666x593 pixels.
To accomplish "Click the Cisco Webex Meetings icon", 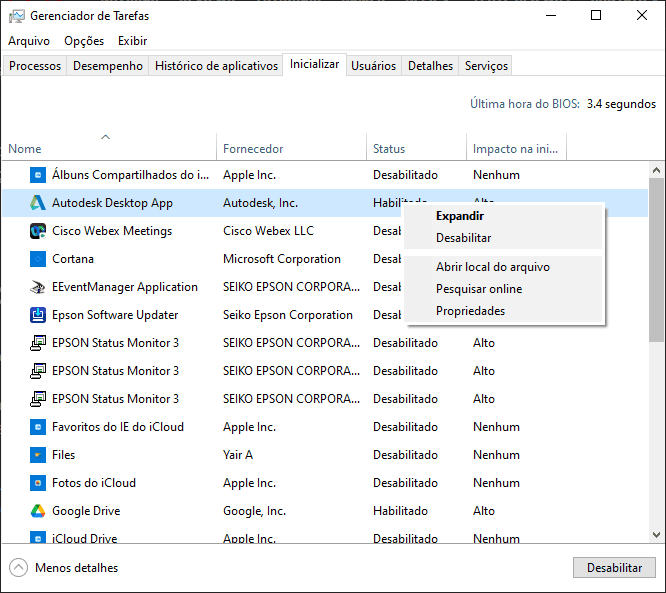I will [x=38, y=231].
